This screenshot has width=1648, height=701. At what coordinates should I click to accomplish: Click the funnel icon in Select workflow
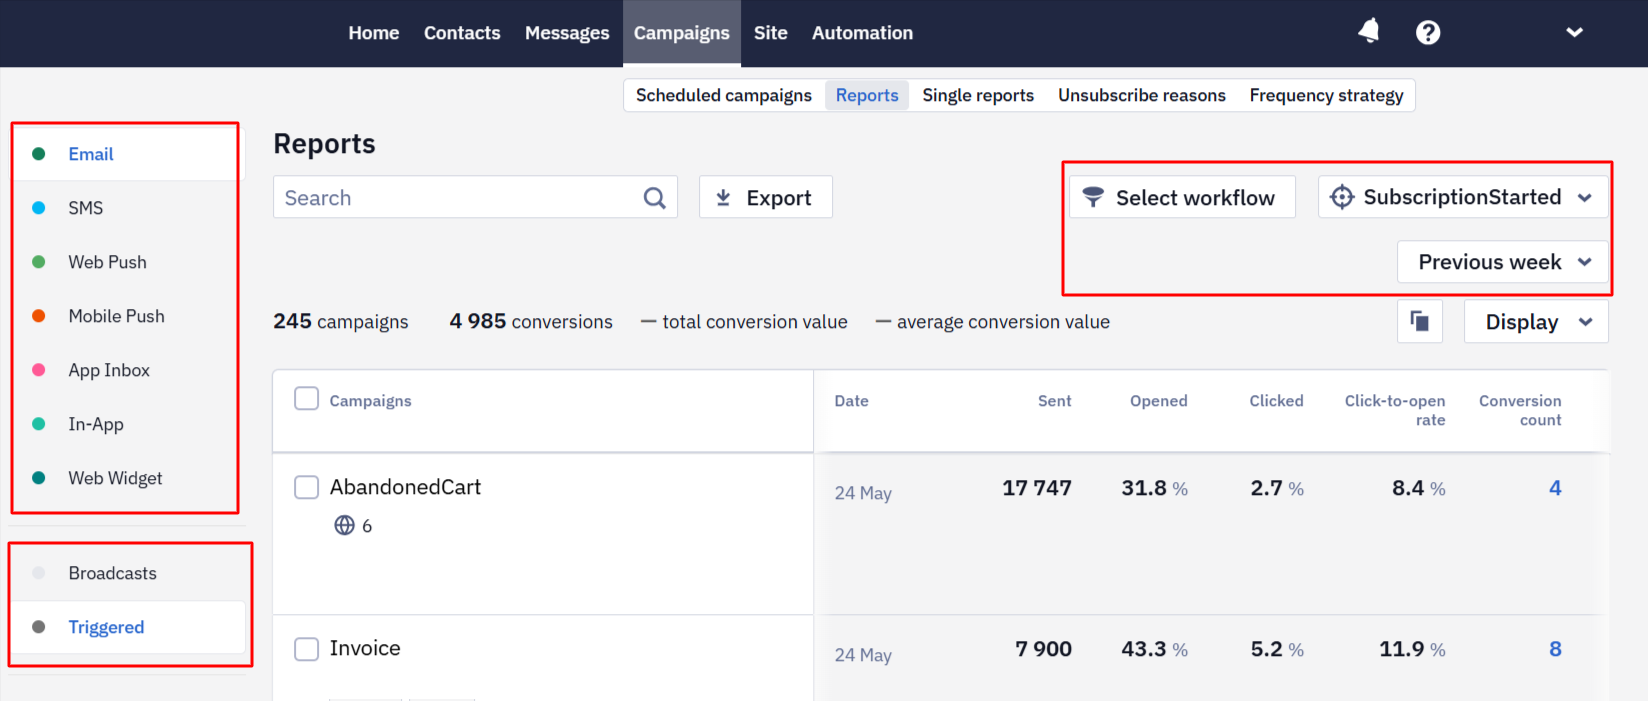[x=1094, y=197]
